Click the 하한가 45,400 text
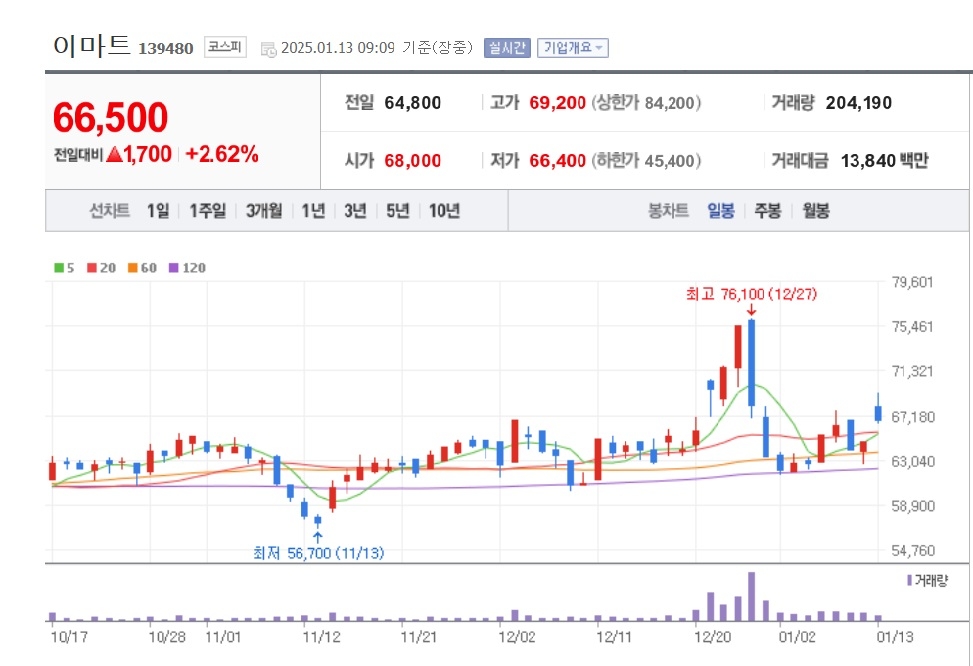The image size is (973, 666). [646, 161]
